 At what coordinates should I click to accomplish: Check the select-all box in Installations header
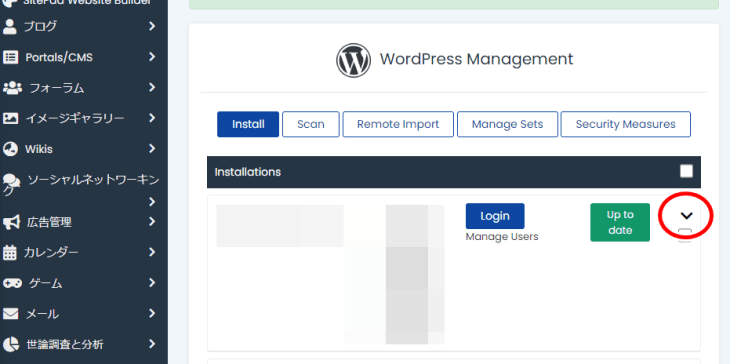click(x=686, y=171)
